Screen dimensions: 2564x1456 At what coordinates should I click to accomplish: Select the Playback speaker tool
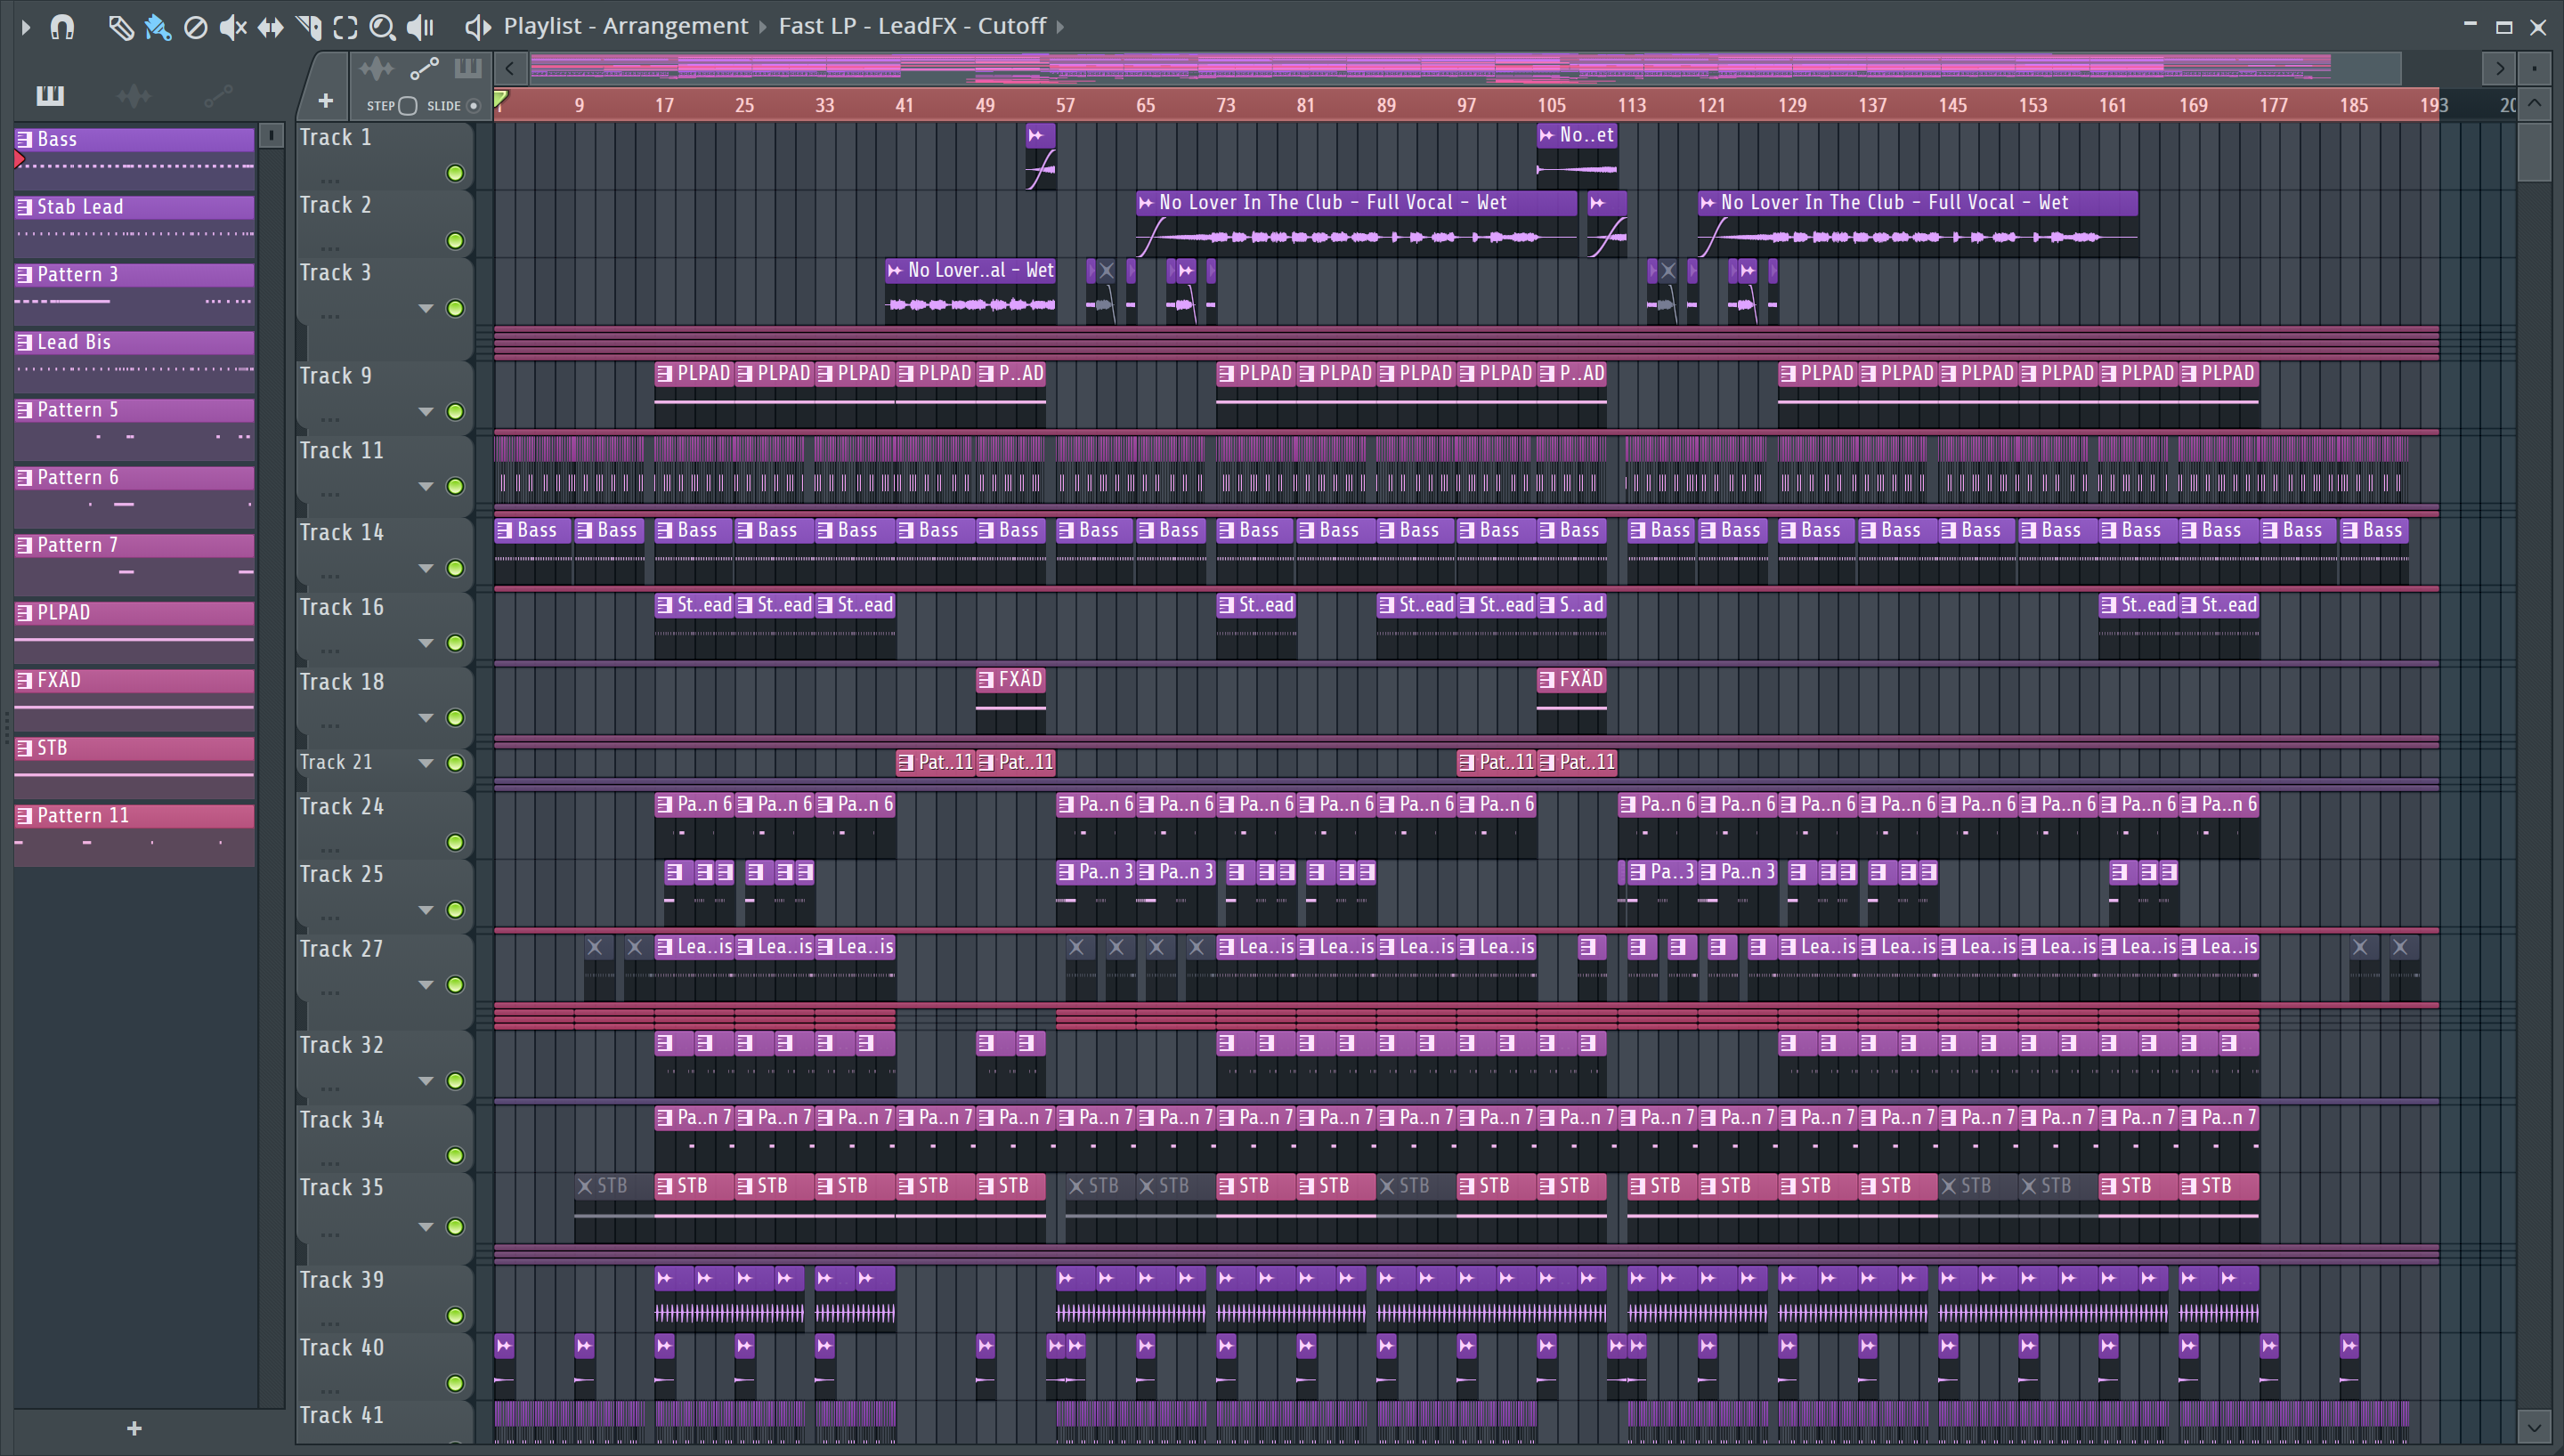point(420,27)
